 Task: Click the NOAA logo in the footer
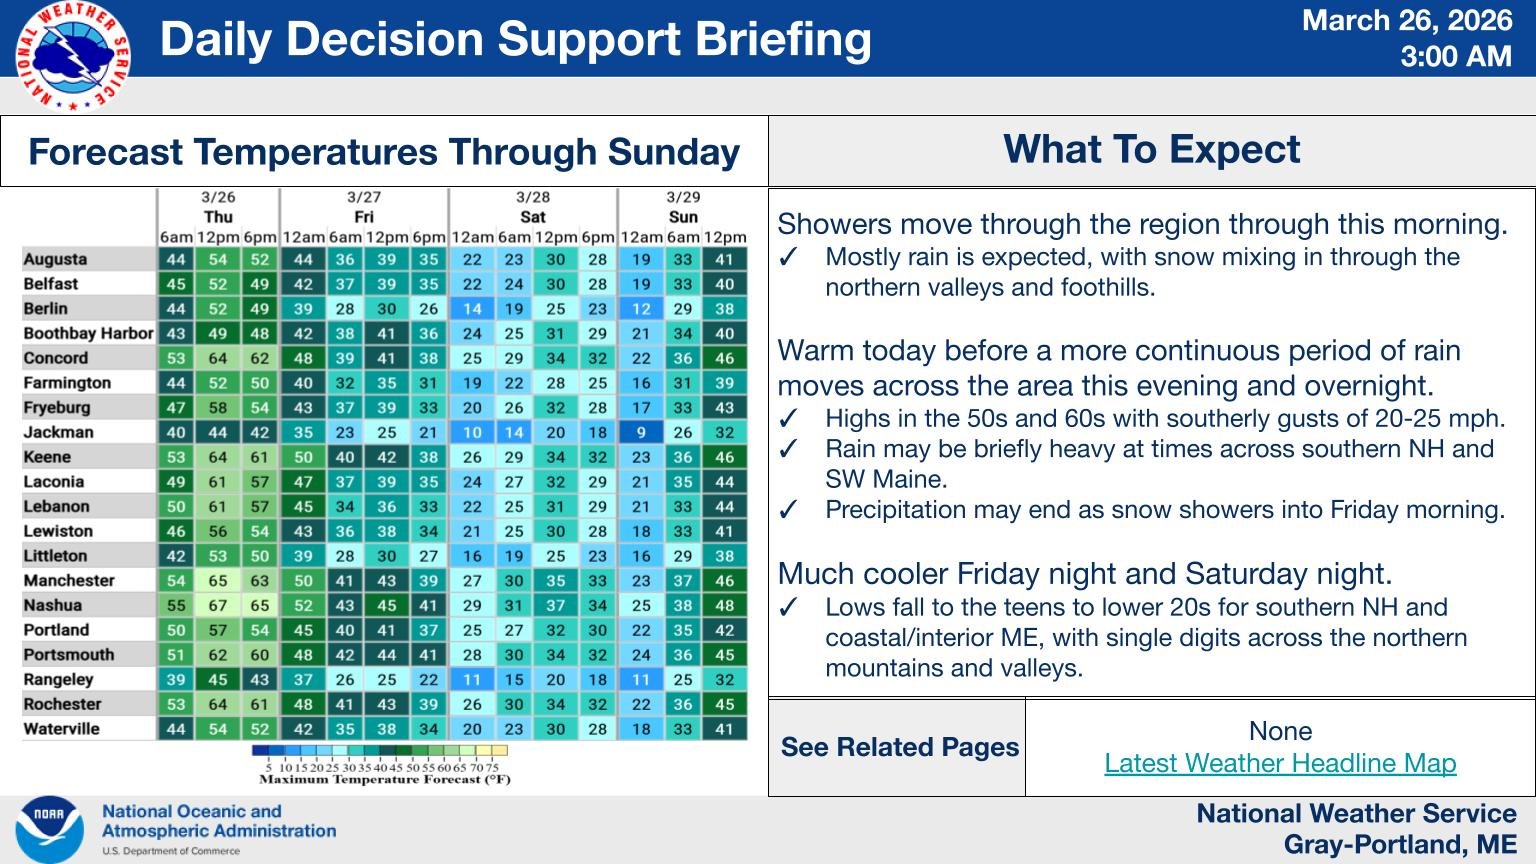49,829
